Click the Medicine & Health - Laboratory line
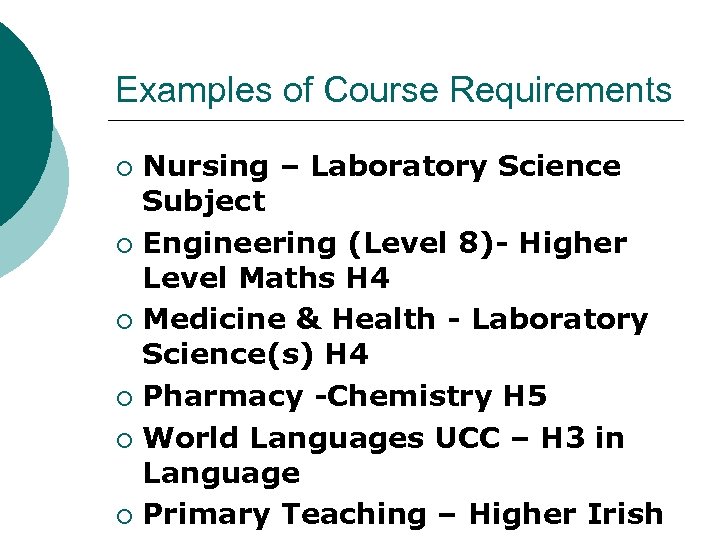720x540 pixels. click(395, 320)
